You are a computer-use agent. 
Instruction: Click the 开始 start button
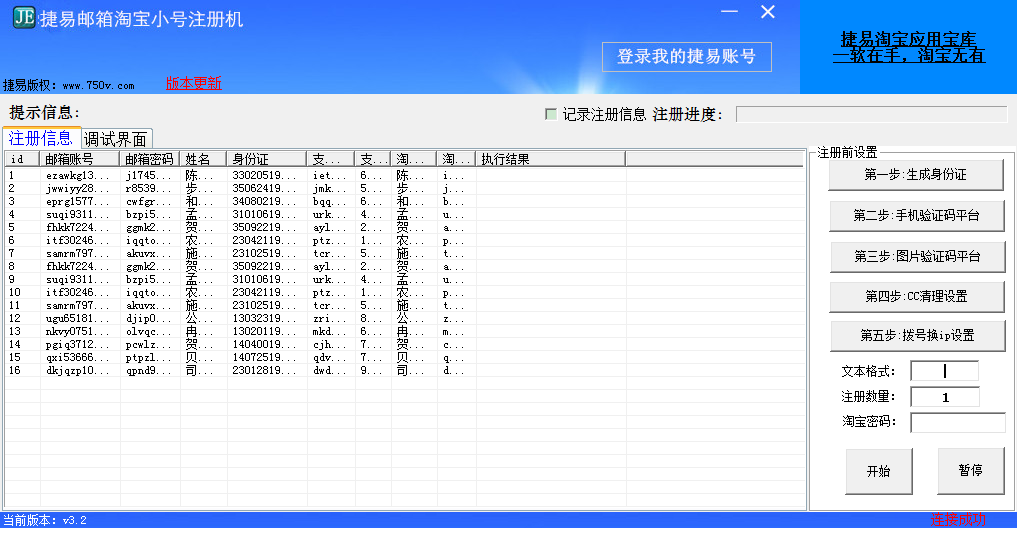[x=879, y=471]
